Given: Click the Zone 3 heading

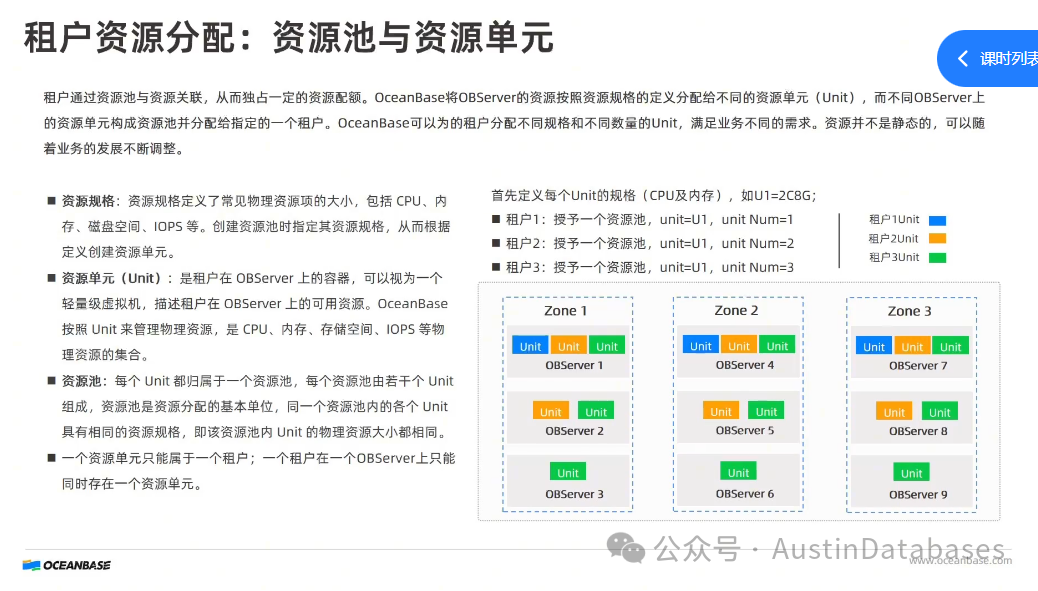Looking at the screenshot, I should (910, 311).
